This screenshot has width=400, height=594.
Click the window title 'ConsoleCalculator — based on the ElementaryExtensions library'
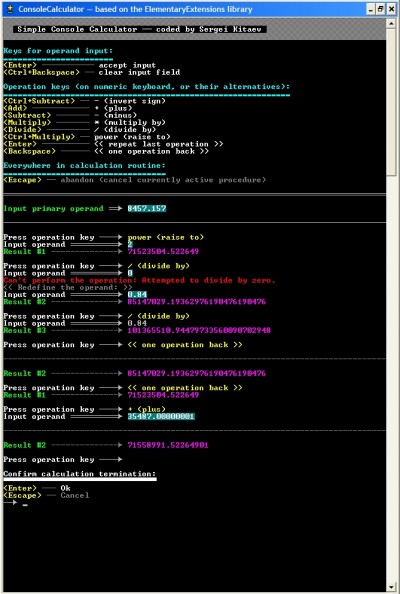tap(135, 9)
